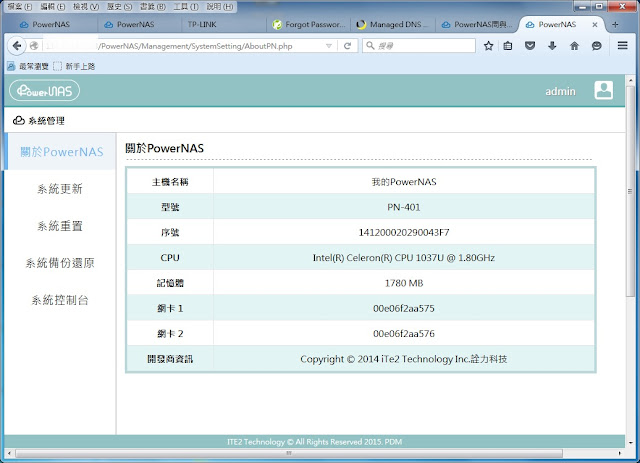Click the scroll right arrow button
Screen dimensions: 640x463
click(620, 453)
